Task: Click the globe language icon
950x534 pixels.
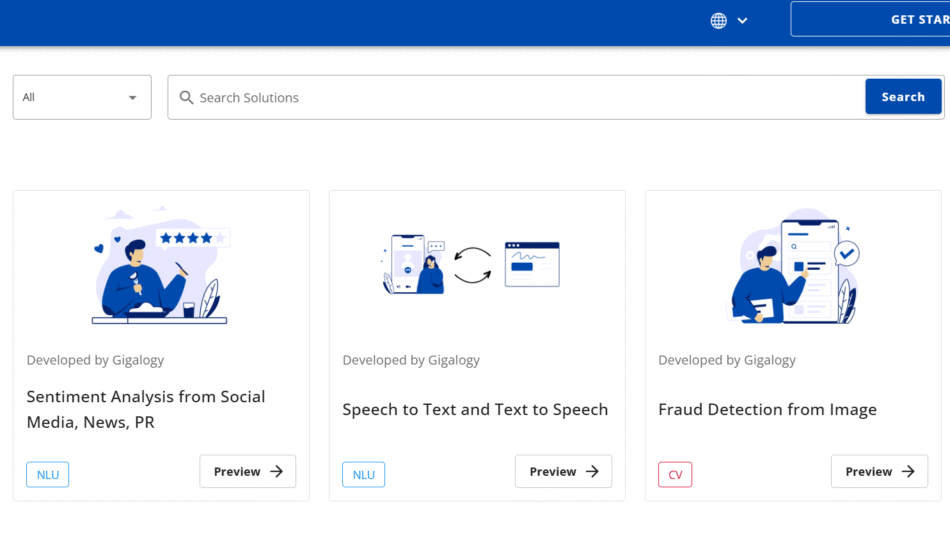Action: 718,20
